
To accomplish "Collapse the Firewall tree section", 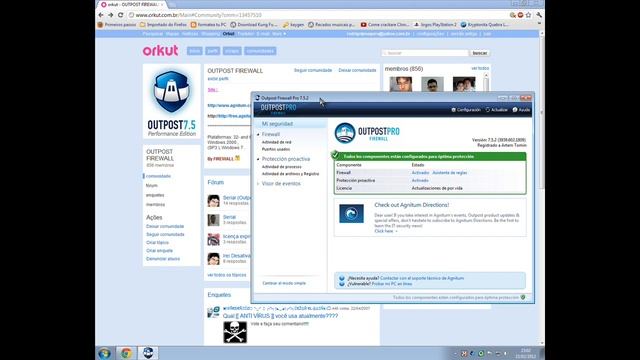I will (258, 134).
